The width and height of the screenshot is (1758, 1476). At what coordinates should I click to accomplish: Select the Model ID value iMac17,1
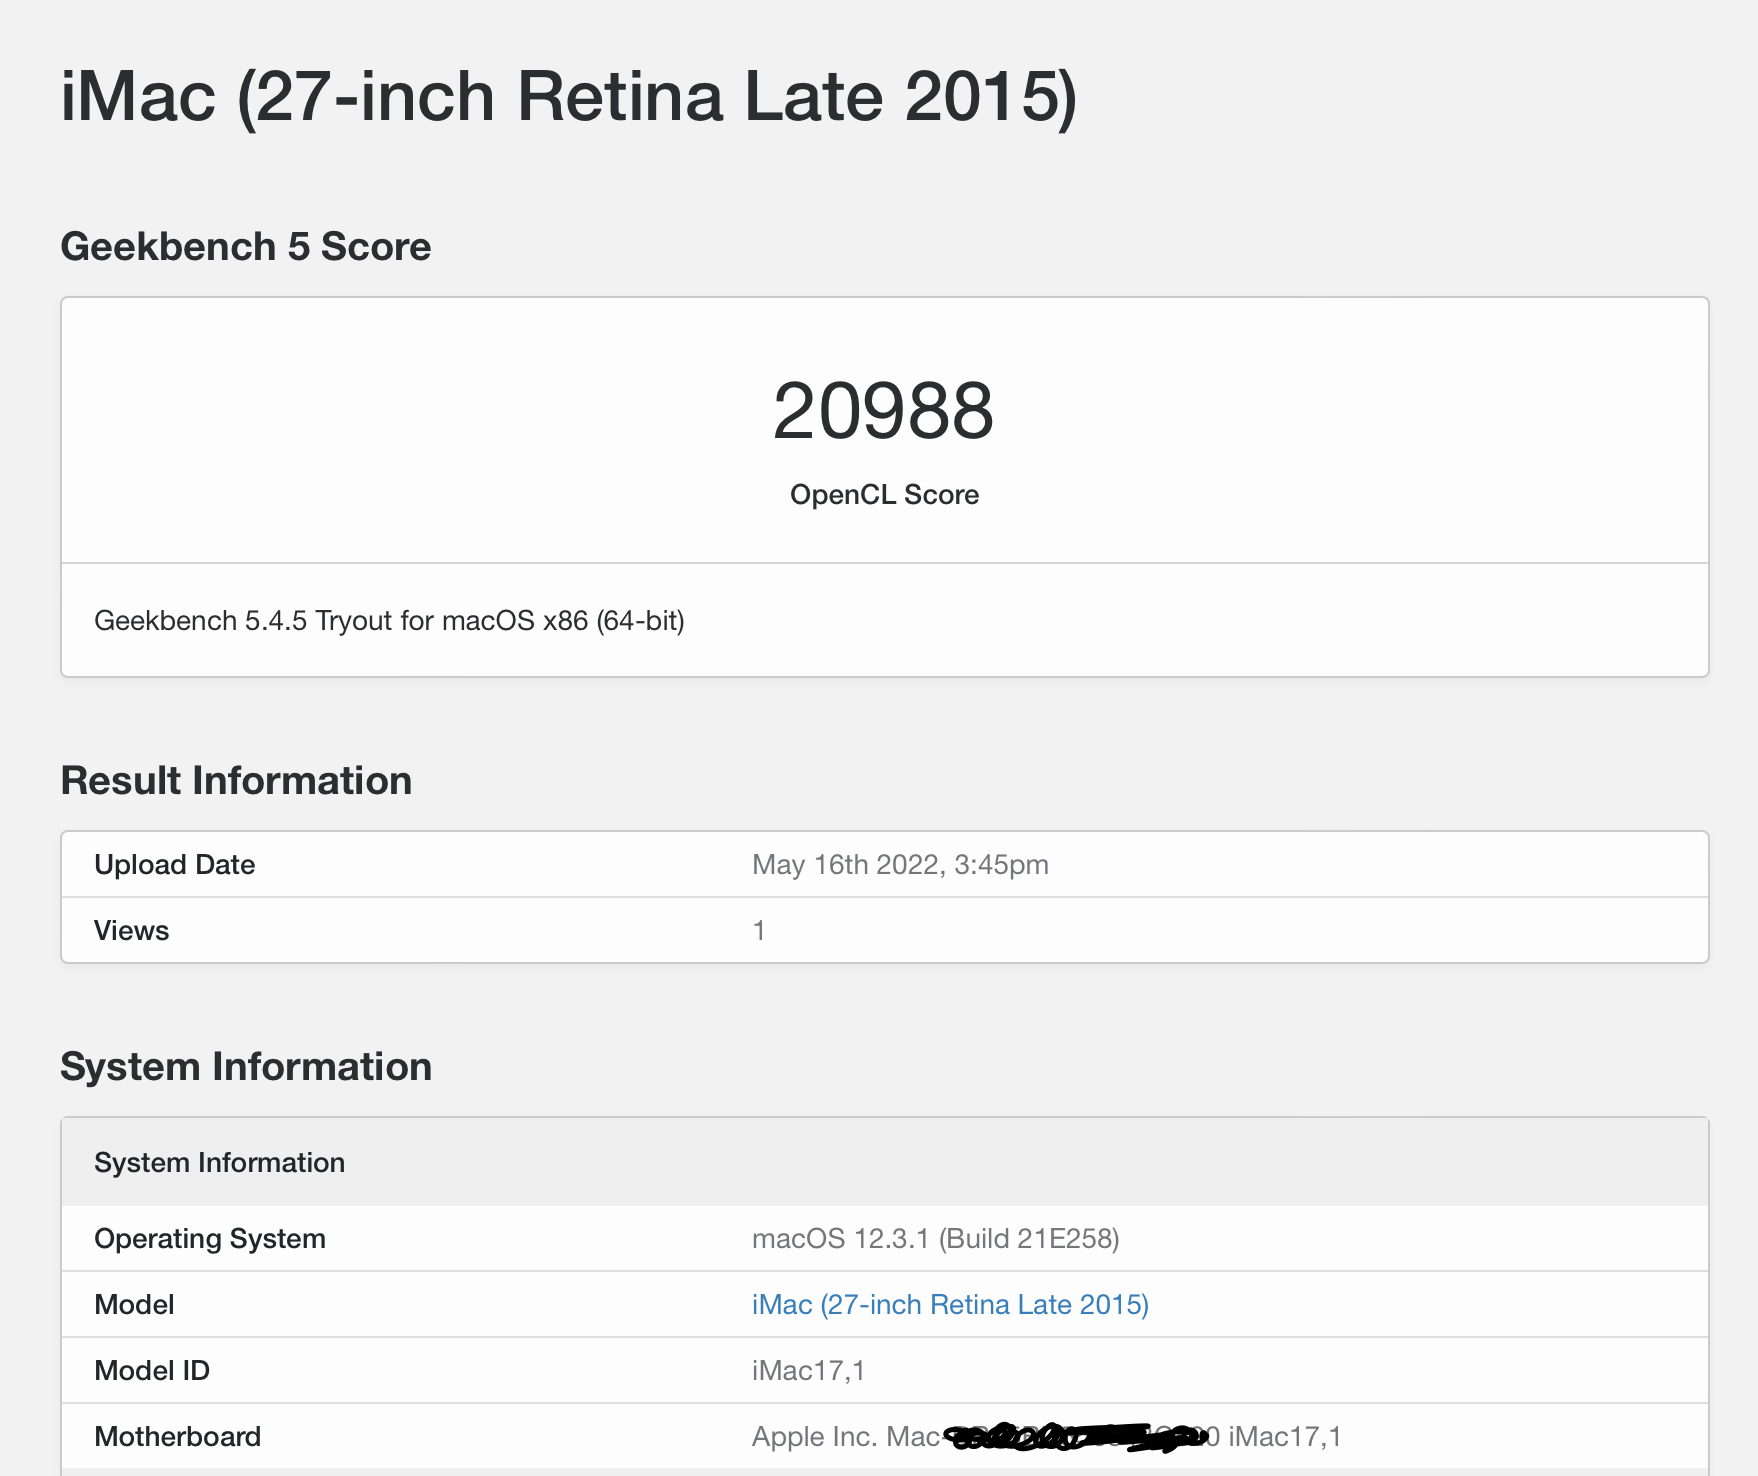pos(809,1370)
